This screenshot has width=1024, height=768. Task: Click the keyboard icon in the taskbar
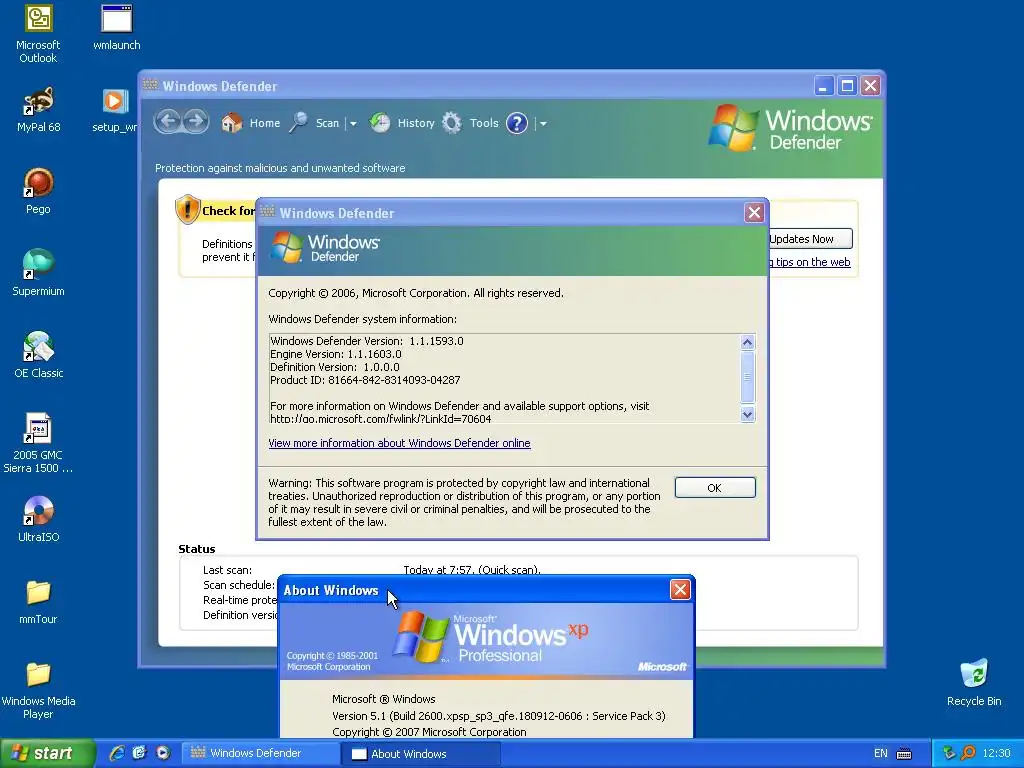[904, 754]
